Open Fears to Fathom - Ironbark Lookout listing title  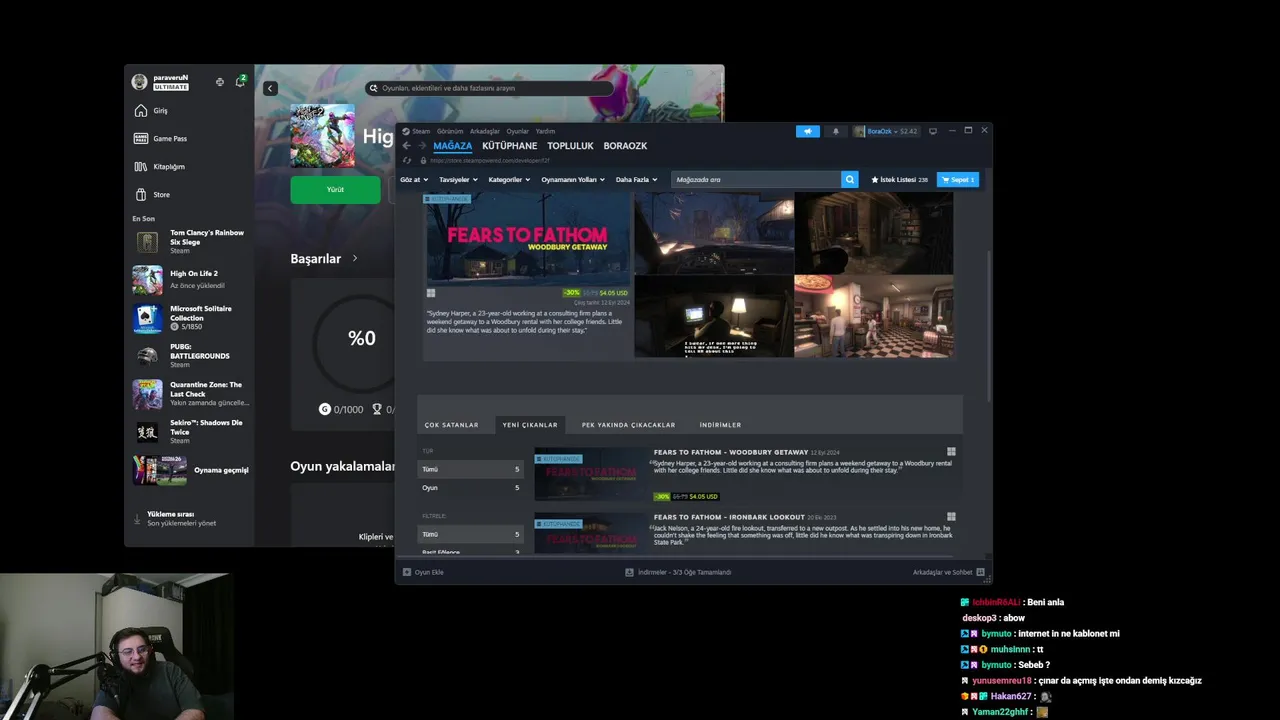point(729,517)
